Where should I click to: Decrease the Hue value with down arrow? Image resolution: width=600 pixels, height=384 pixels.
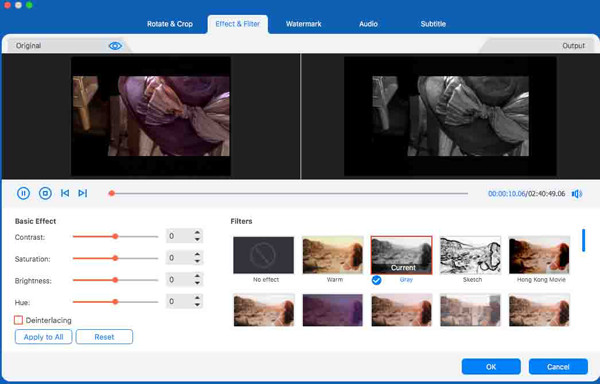coord(197,305)
